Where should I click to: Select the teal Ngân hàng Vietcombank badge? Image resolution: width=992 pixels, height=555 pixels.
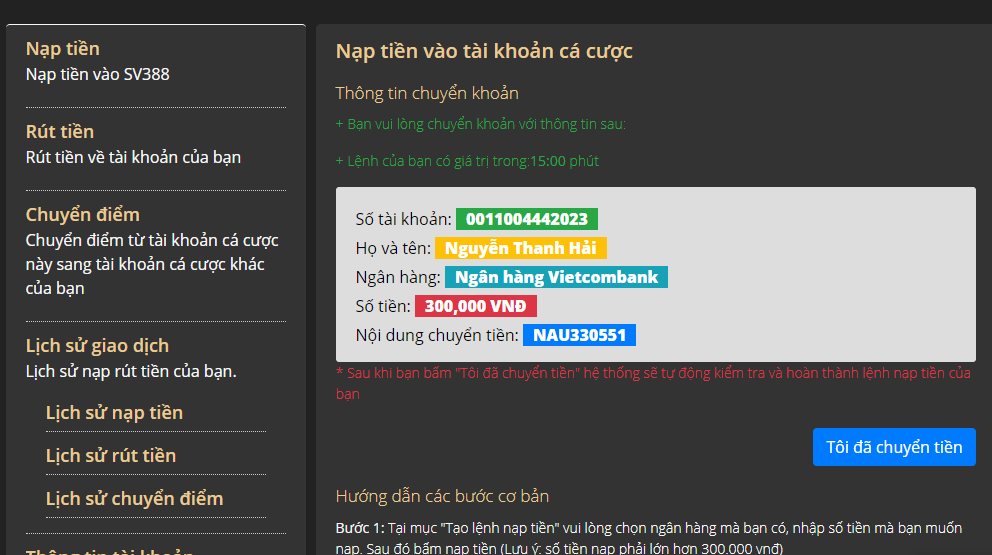pos(556,277)
